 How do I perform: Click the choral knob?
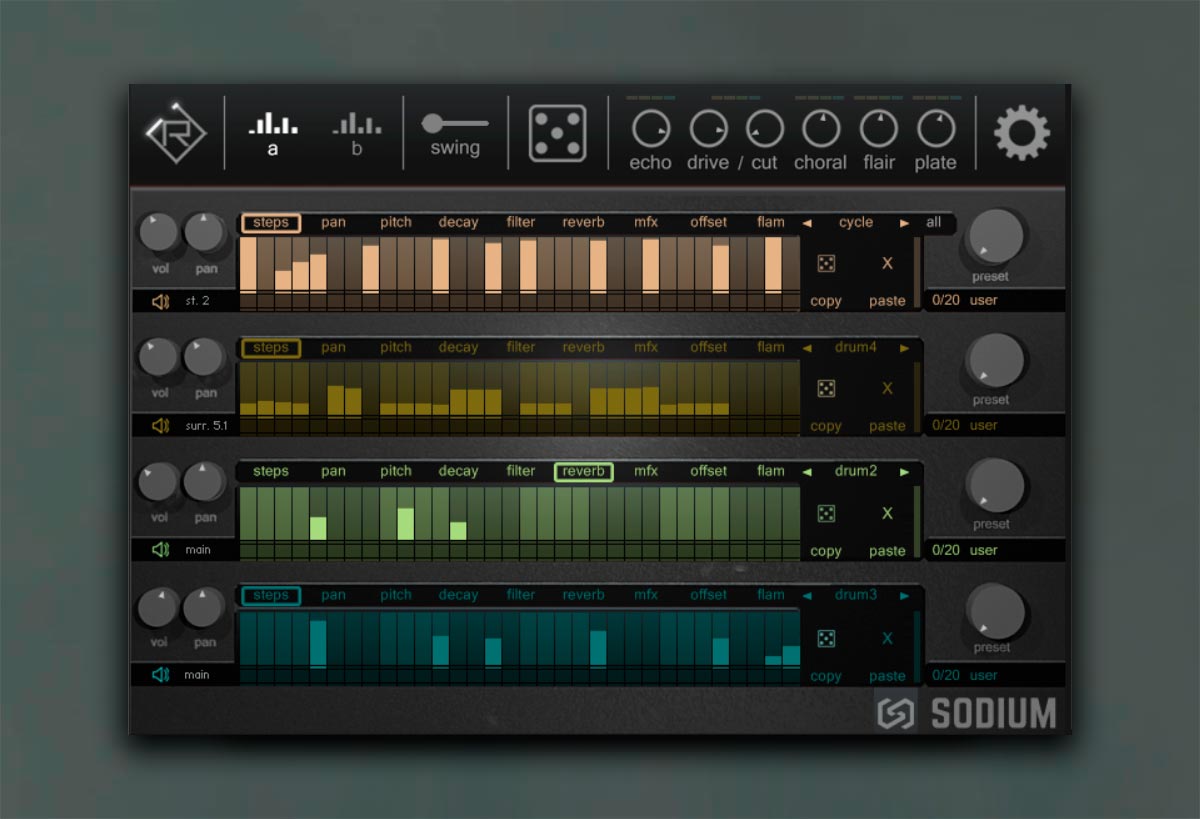click(x=821, y=129)
